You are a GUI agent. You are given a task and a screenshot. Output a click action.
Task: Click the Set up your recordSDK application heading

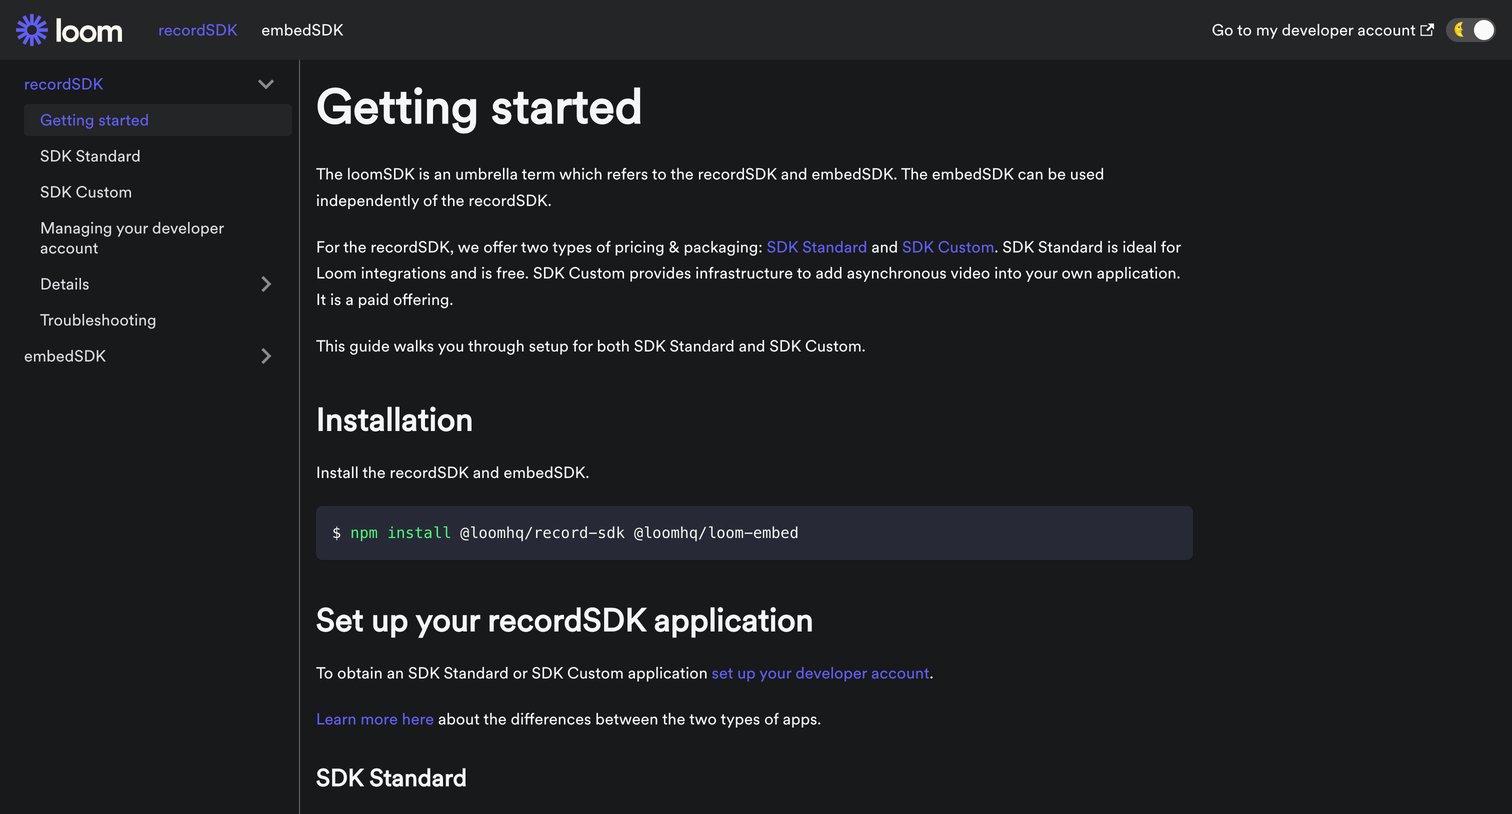tap(564, 621)
